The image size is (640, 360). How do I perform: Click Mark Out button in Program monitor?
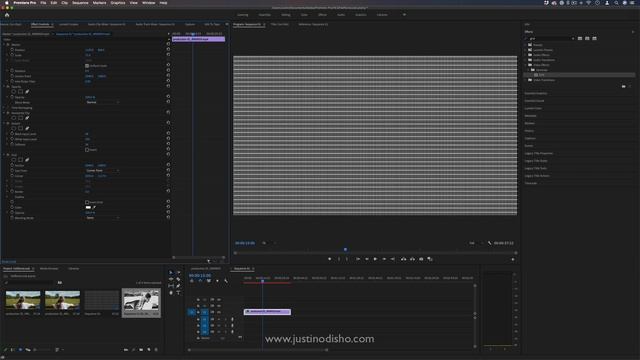tap(347, 259)
